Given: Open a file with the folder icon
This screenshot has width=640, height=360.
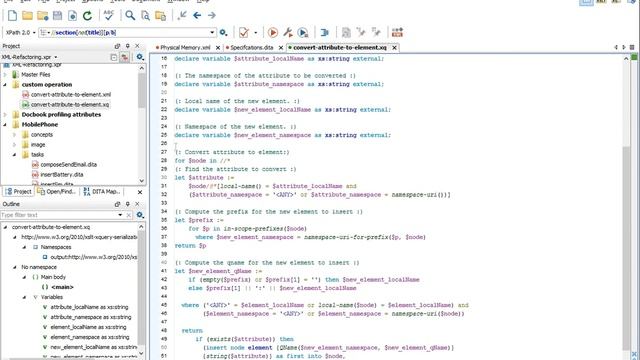Looking at the screenshot, I should coord(27,16).
